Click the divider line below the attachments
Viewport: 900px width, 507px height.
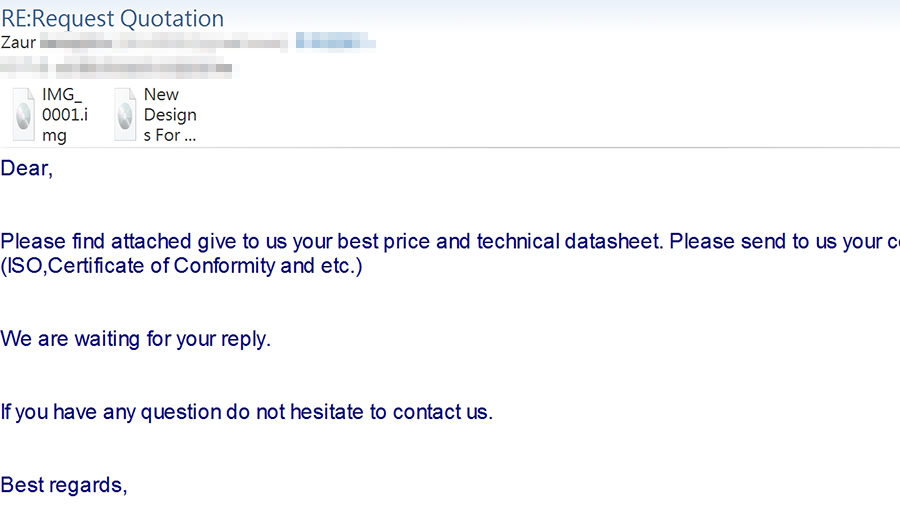click(450, 148)
